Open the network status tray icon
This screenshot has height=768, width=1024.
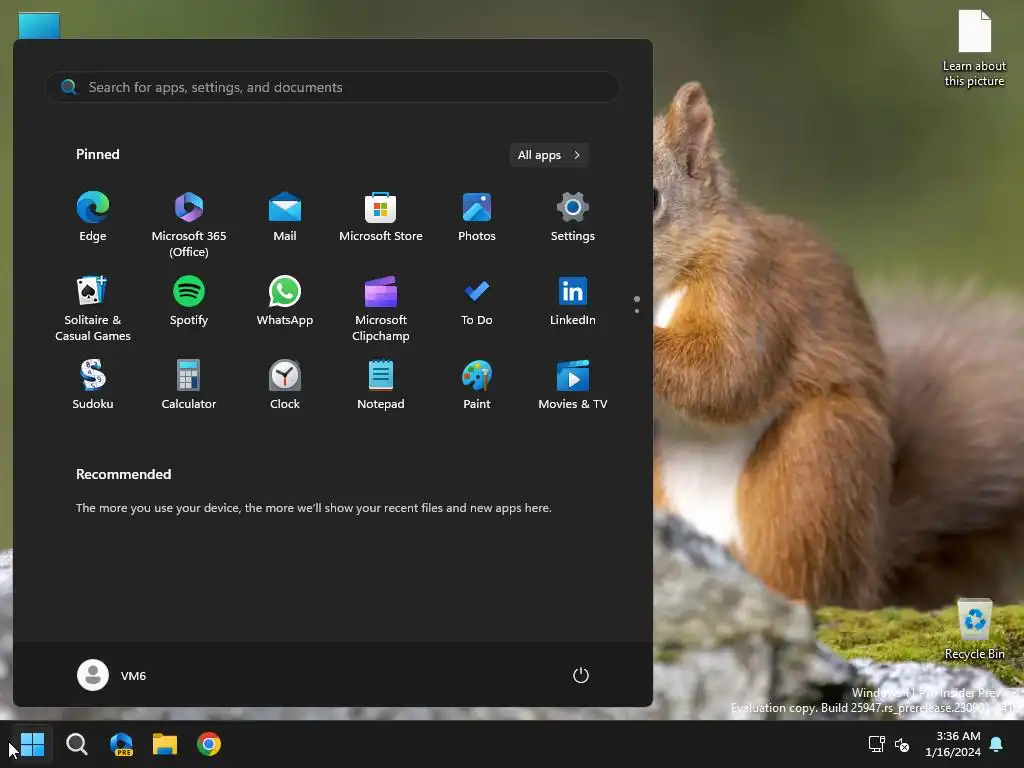[x=876, y=744]
